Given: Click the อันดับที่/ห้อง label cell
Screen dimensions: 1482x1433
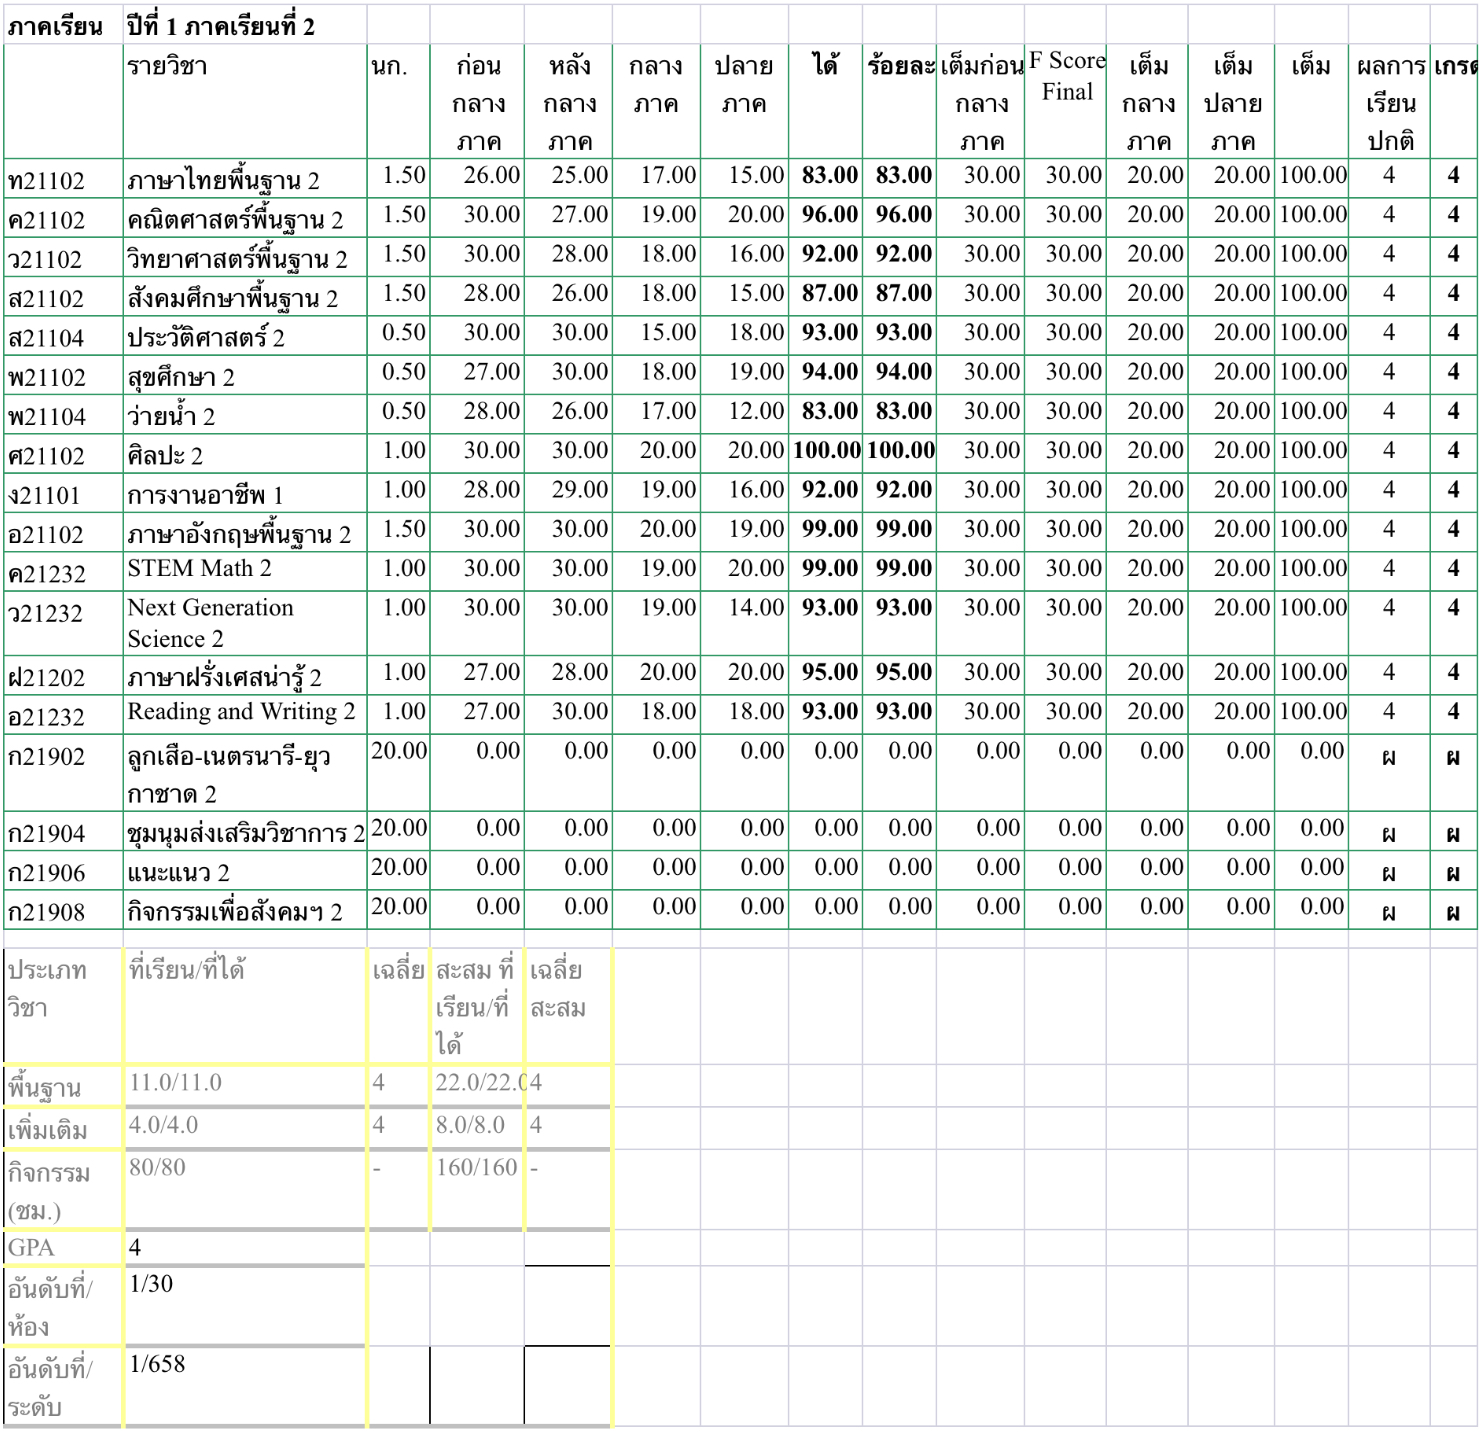Looking at the screenshot, I should coord(63,1306).
